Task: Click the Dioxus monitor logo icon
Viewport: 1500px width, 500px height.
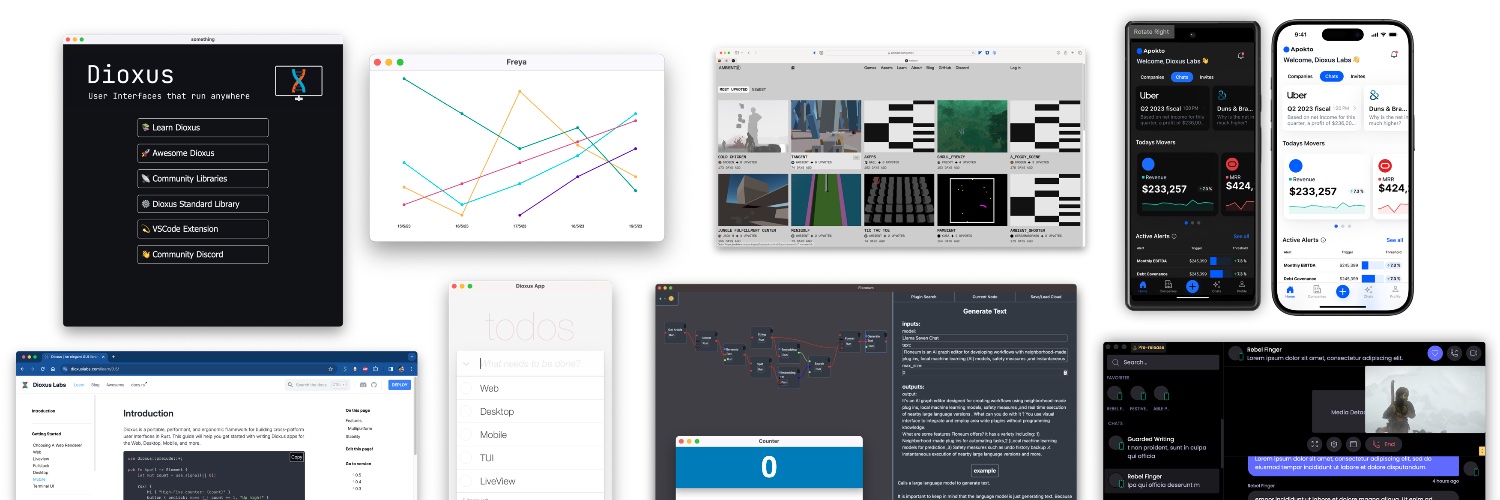Action: pyautogui.click(x=298, y=82)
